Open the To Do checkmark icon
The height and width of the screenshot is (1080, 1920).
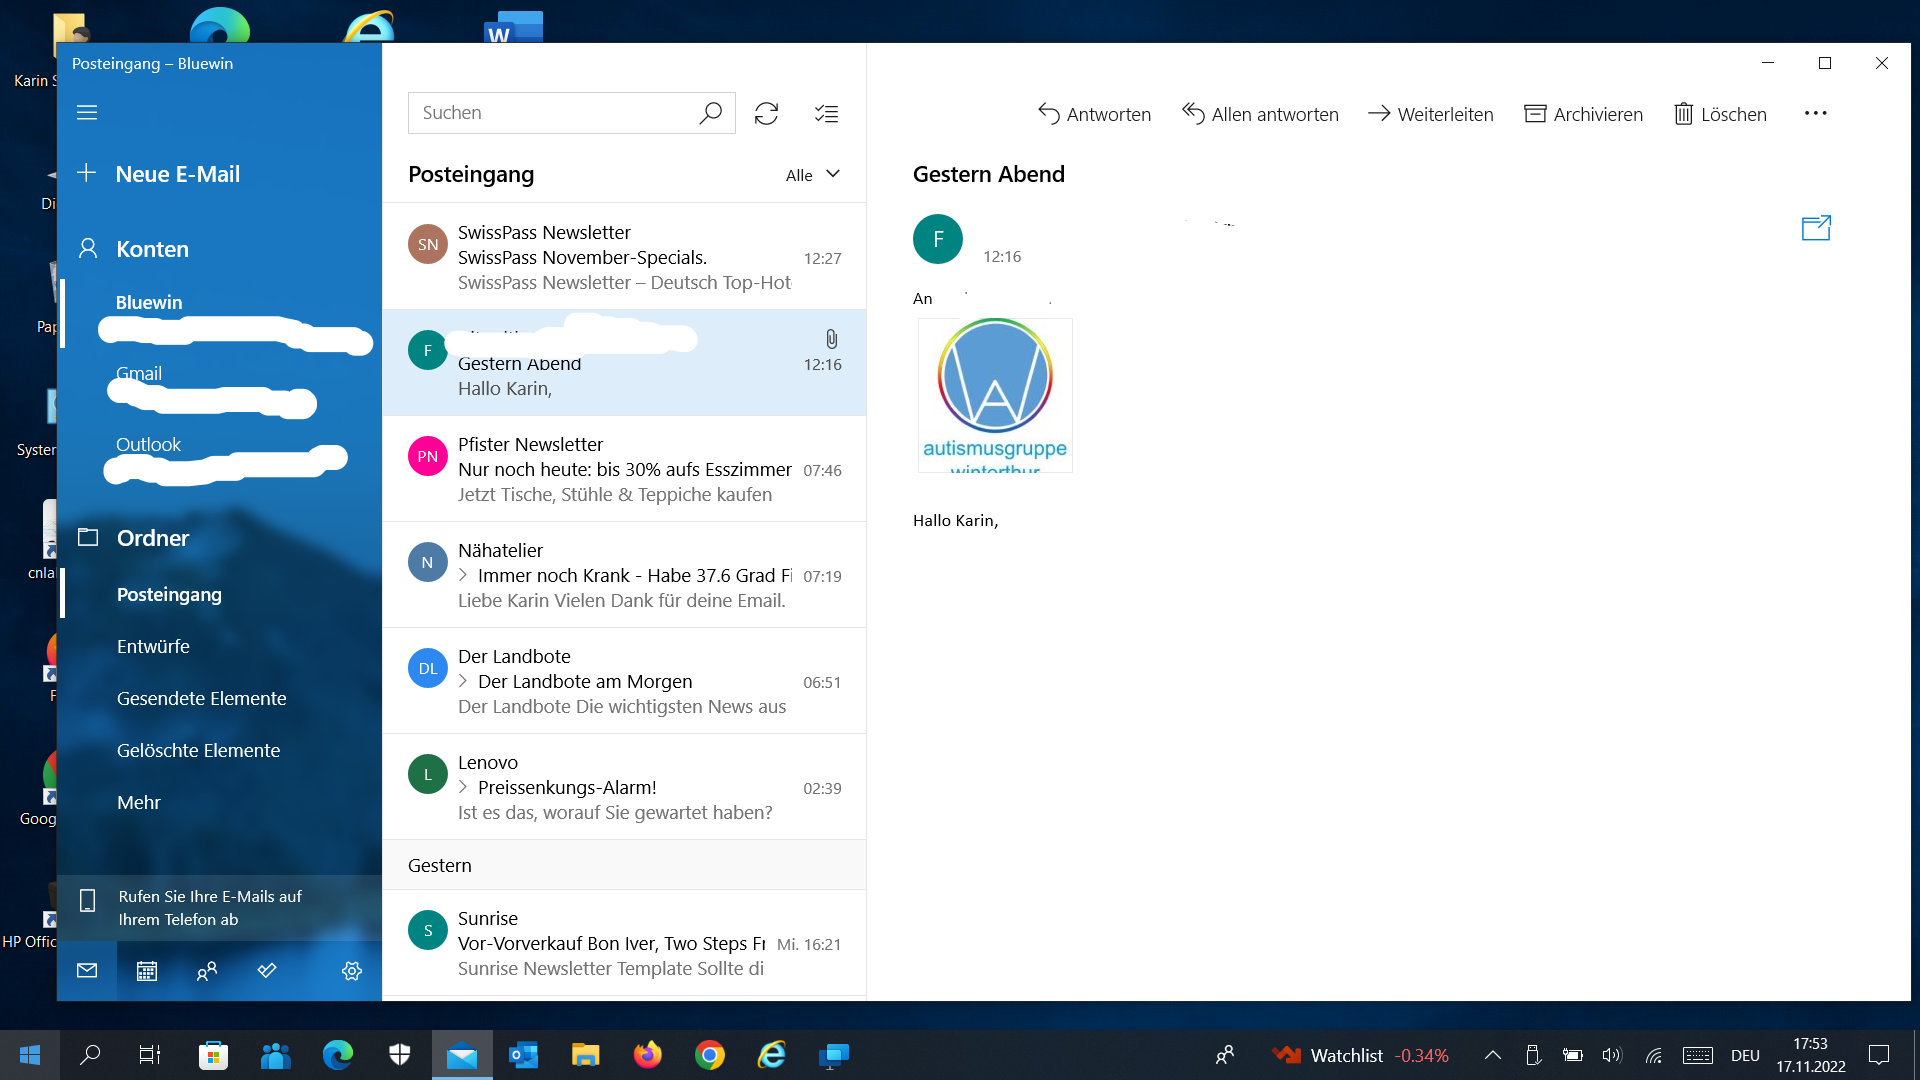point(267,971)
